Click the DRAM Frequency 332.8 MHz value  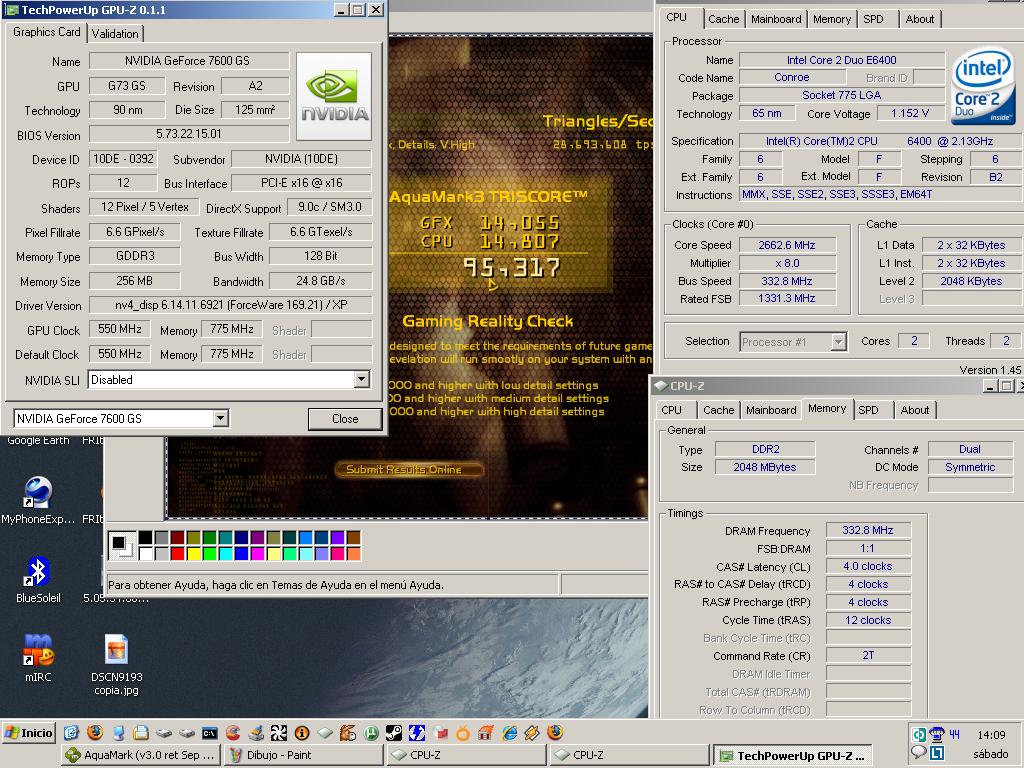click(x=867, y=530)
